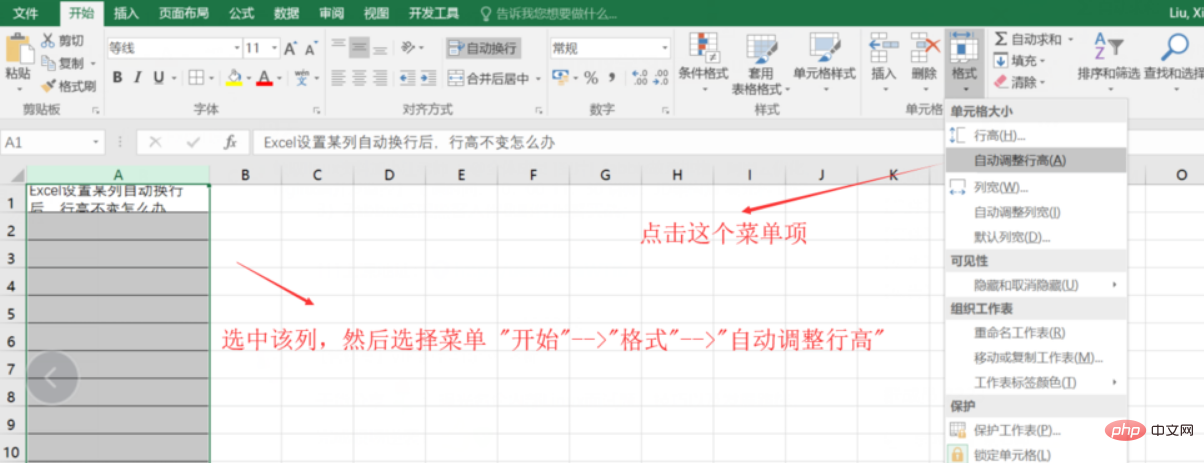Switch to the Insert (插入) tab
The width and height of the screenshot is (1204, 463).
point(126,13)
